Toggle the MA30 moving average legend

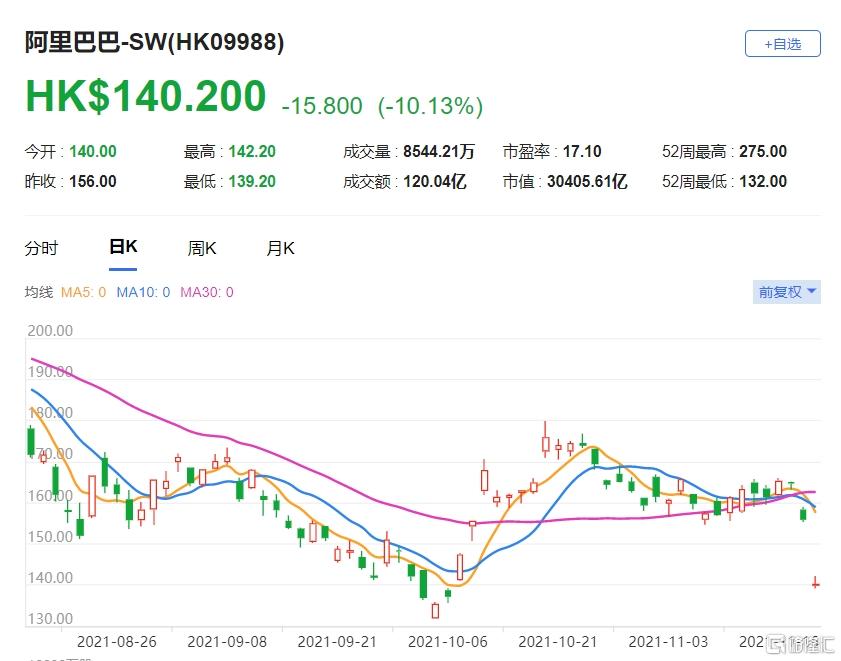(x=206, y=292)
